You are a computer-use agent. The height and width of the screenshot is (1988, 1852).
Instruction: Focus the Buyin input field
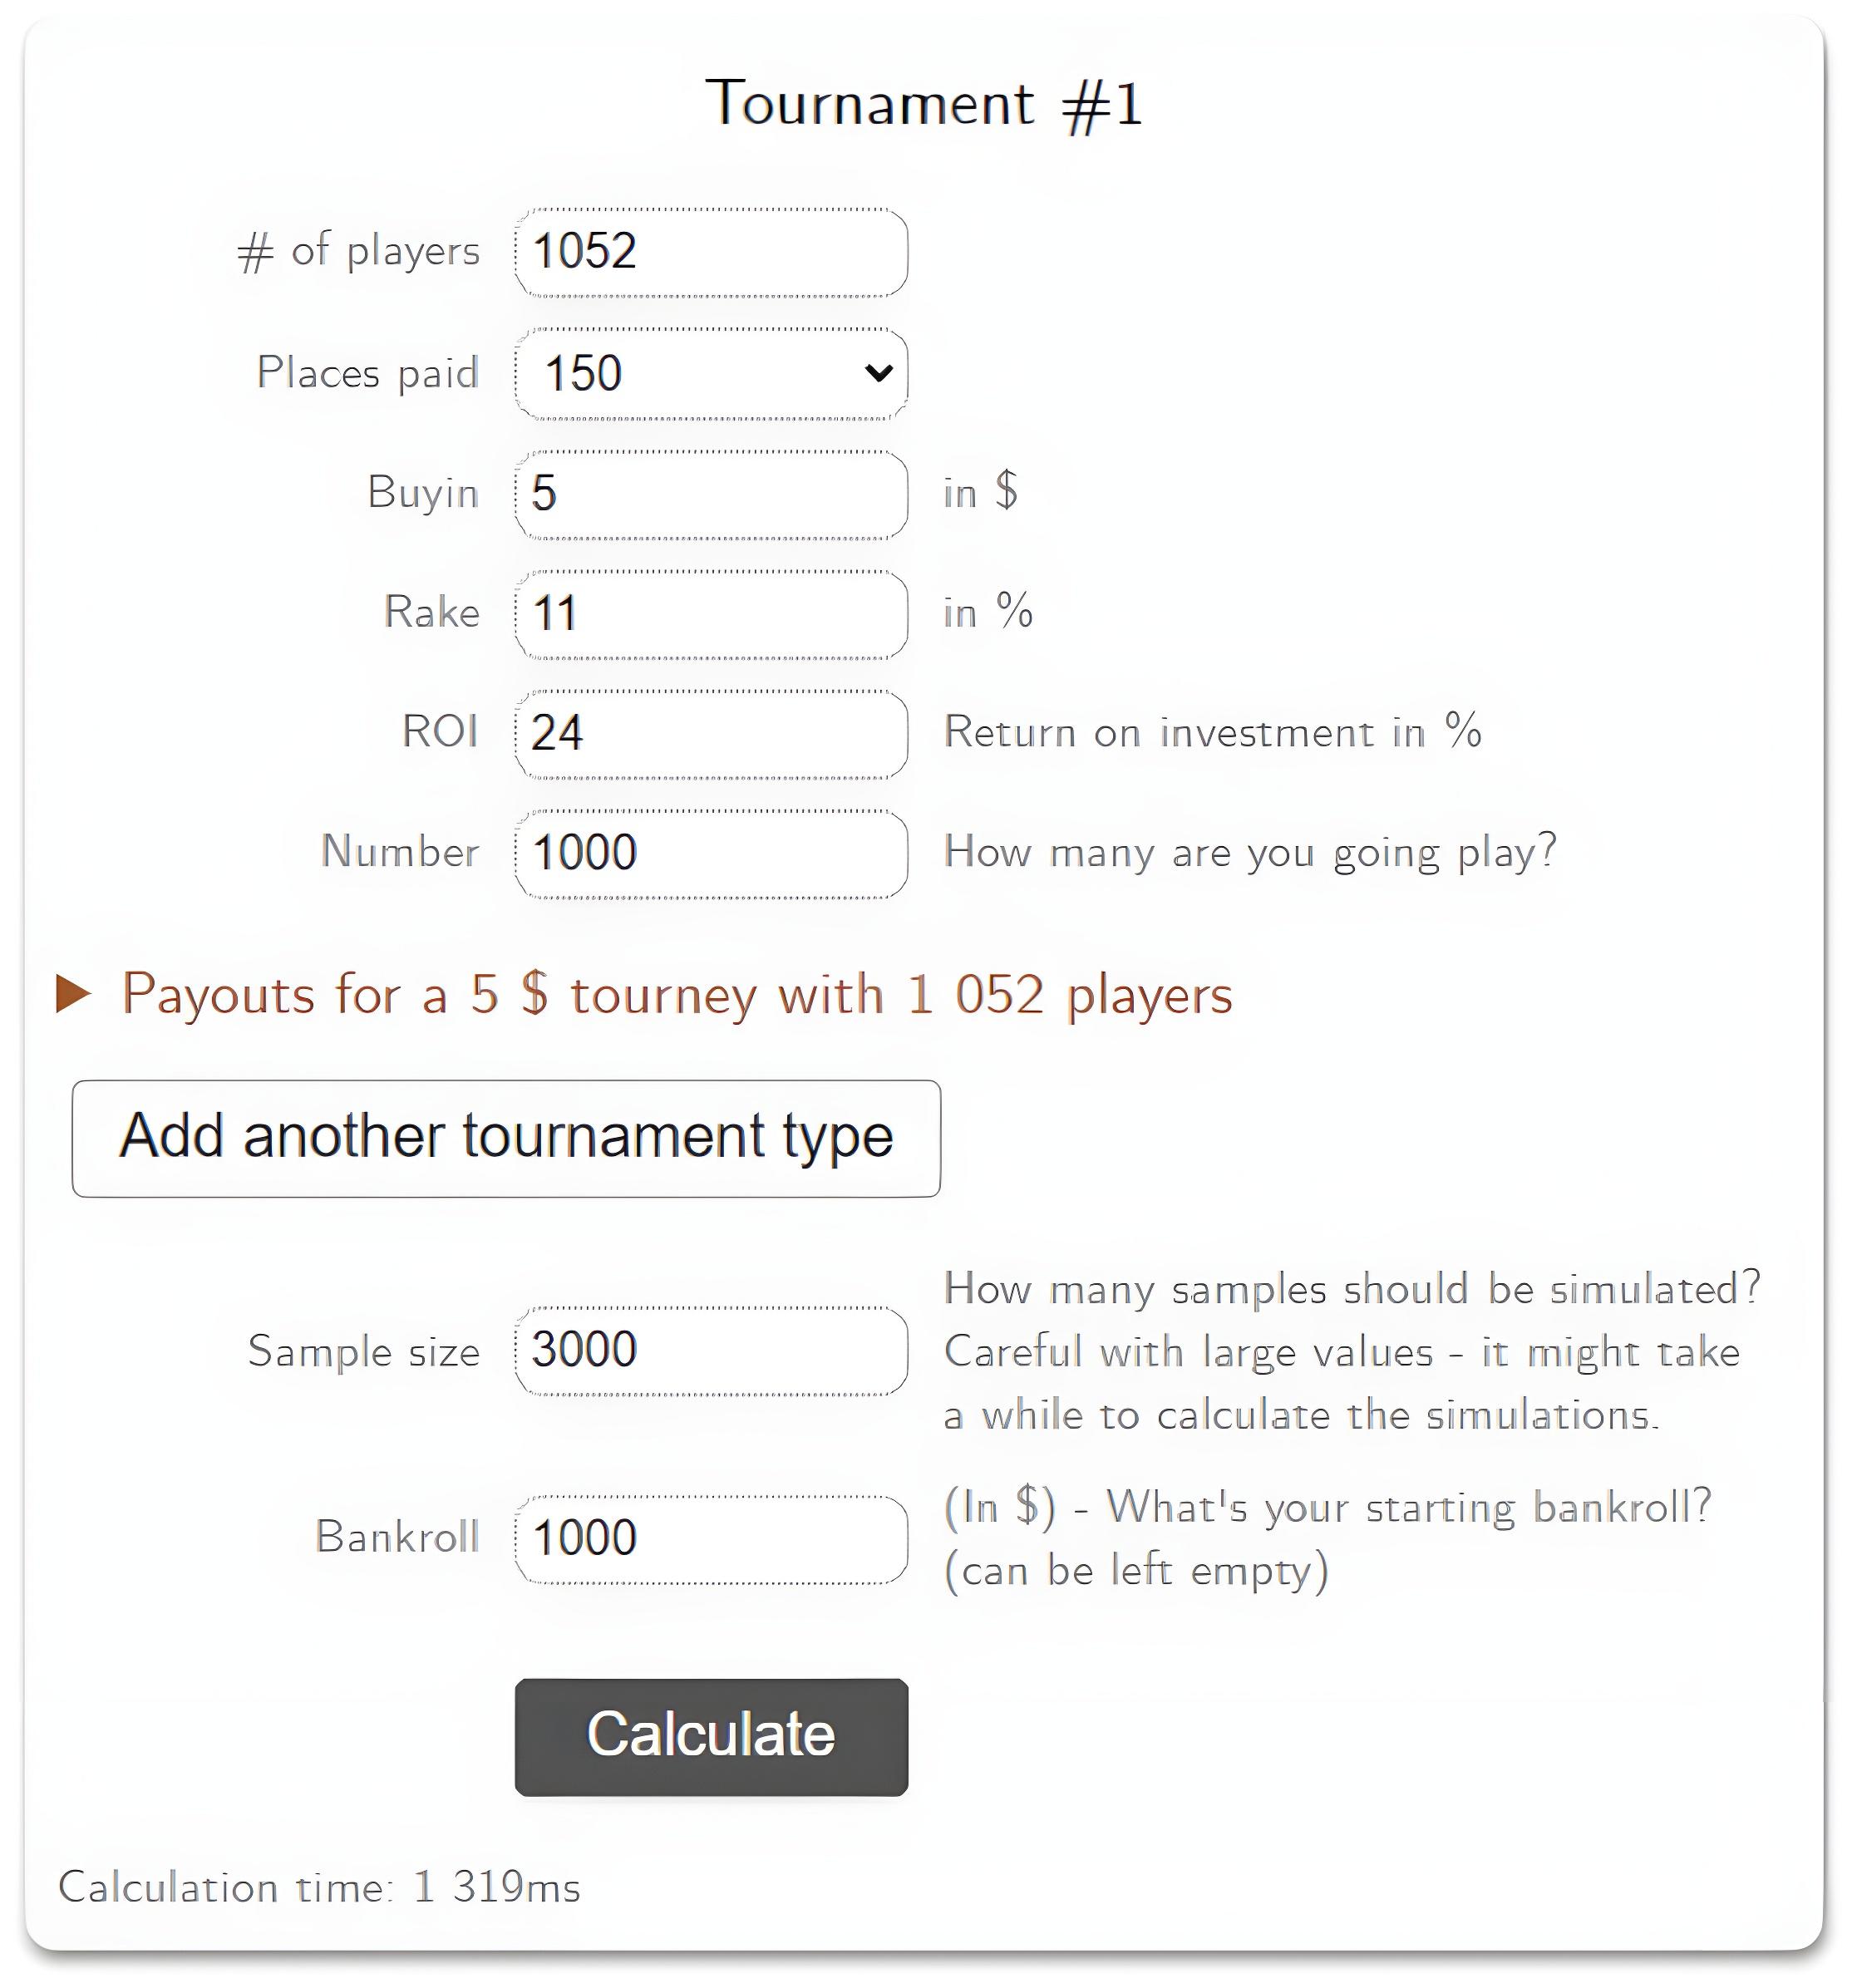(x=711, y=494)
